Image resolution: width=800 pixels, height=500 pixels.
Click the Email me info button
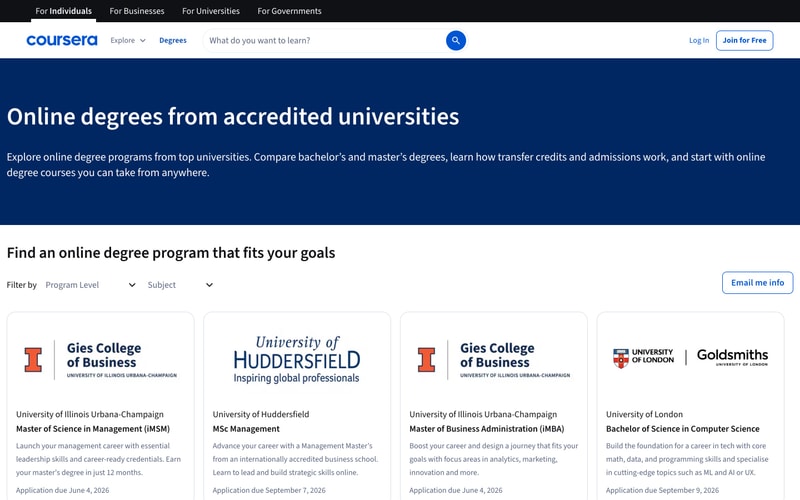758,283
